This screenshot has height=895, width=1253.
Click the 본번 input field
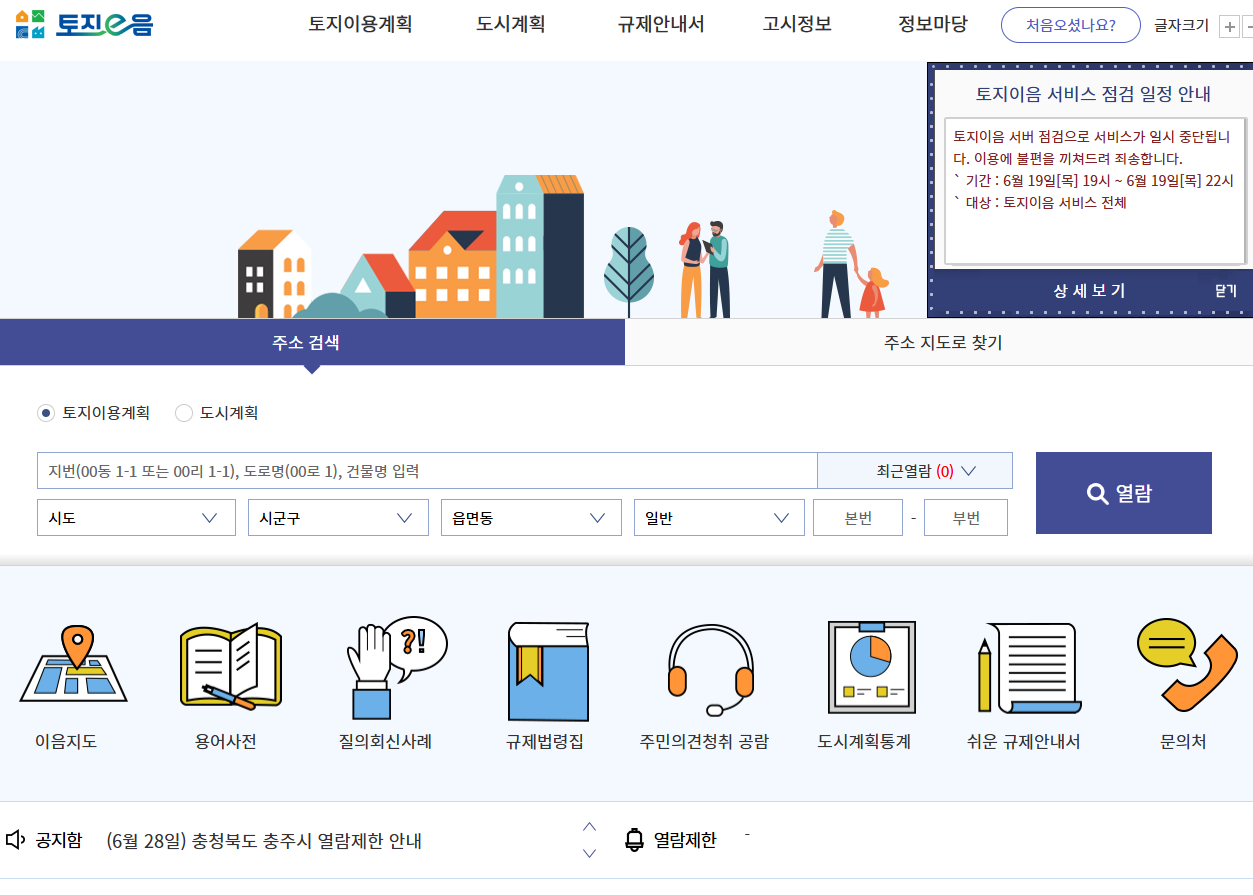point(858,518)
